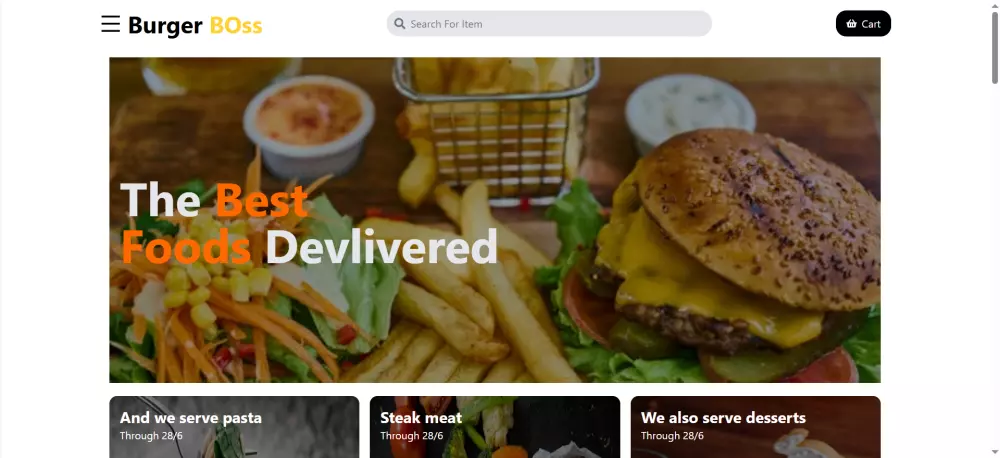
Task: Click the Burger BOss logo
Action: (x=195, y=26)
